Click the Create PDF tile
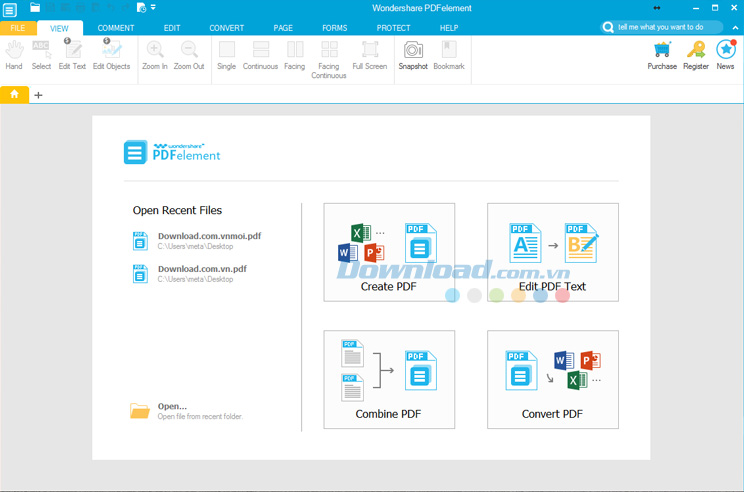 [x=389, y=252]
